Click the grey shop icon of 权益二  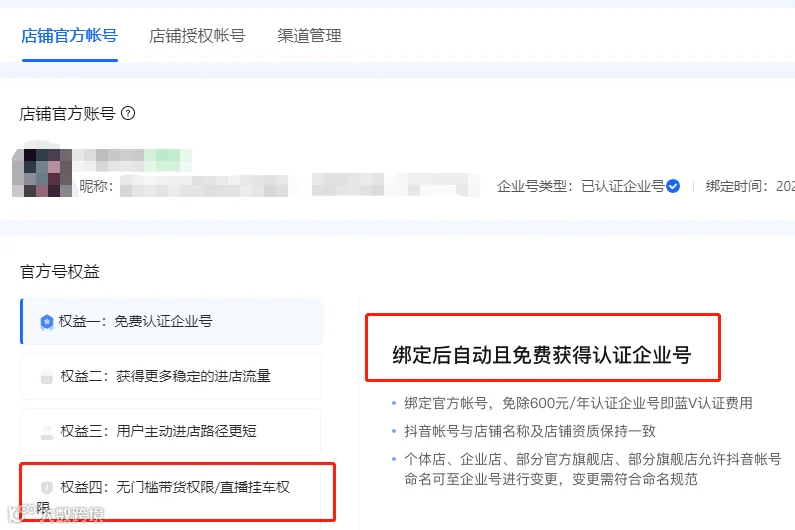click(x=47, y=377)
